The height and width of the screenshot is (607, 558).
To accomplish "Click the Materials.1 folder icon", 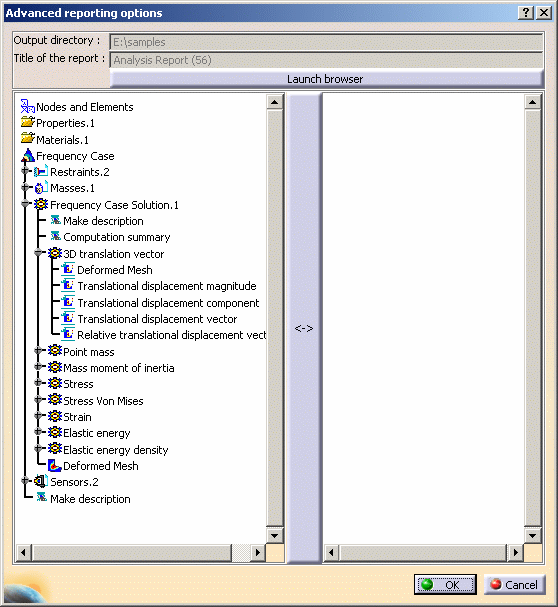I will (x=27, y=139).
